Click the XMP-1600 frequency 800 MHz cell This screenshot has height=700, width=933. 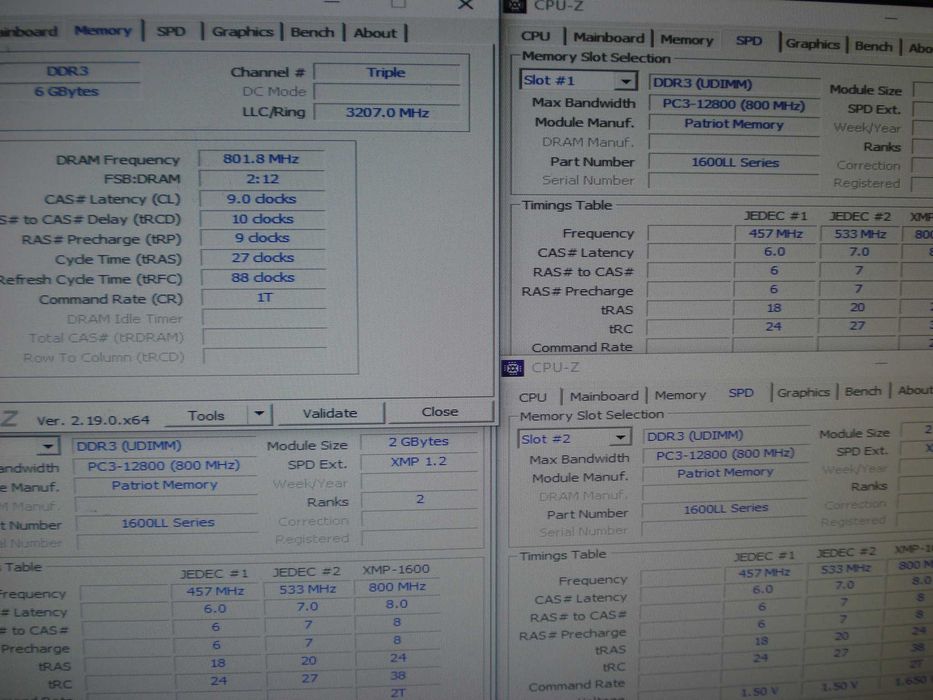point(397,587)
